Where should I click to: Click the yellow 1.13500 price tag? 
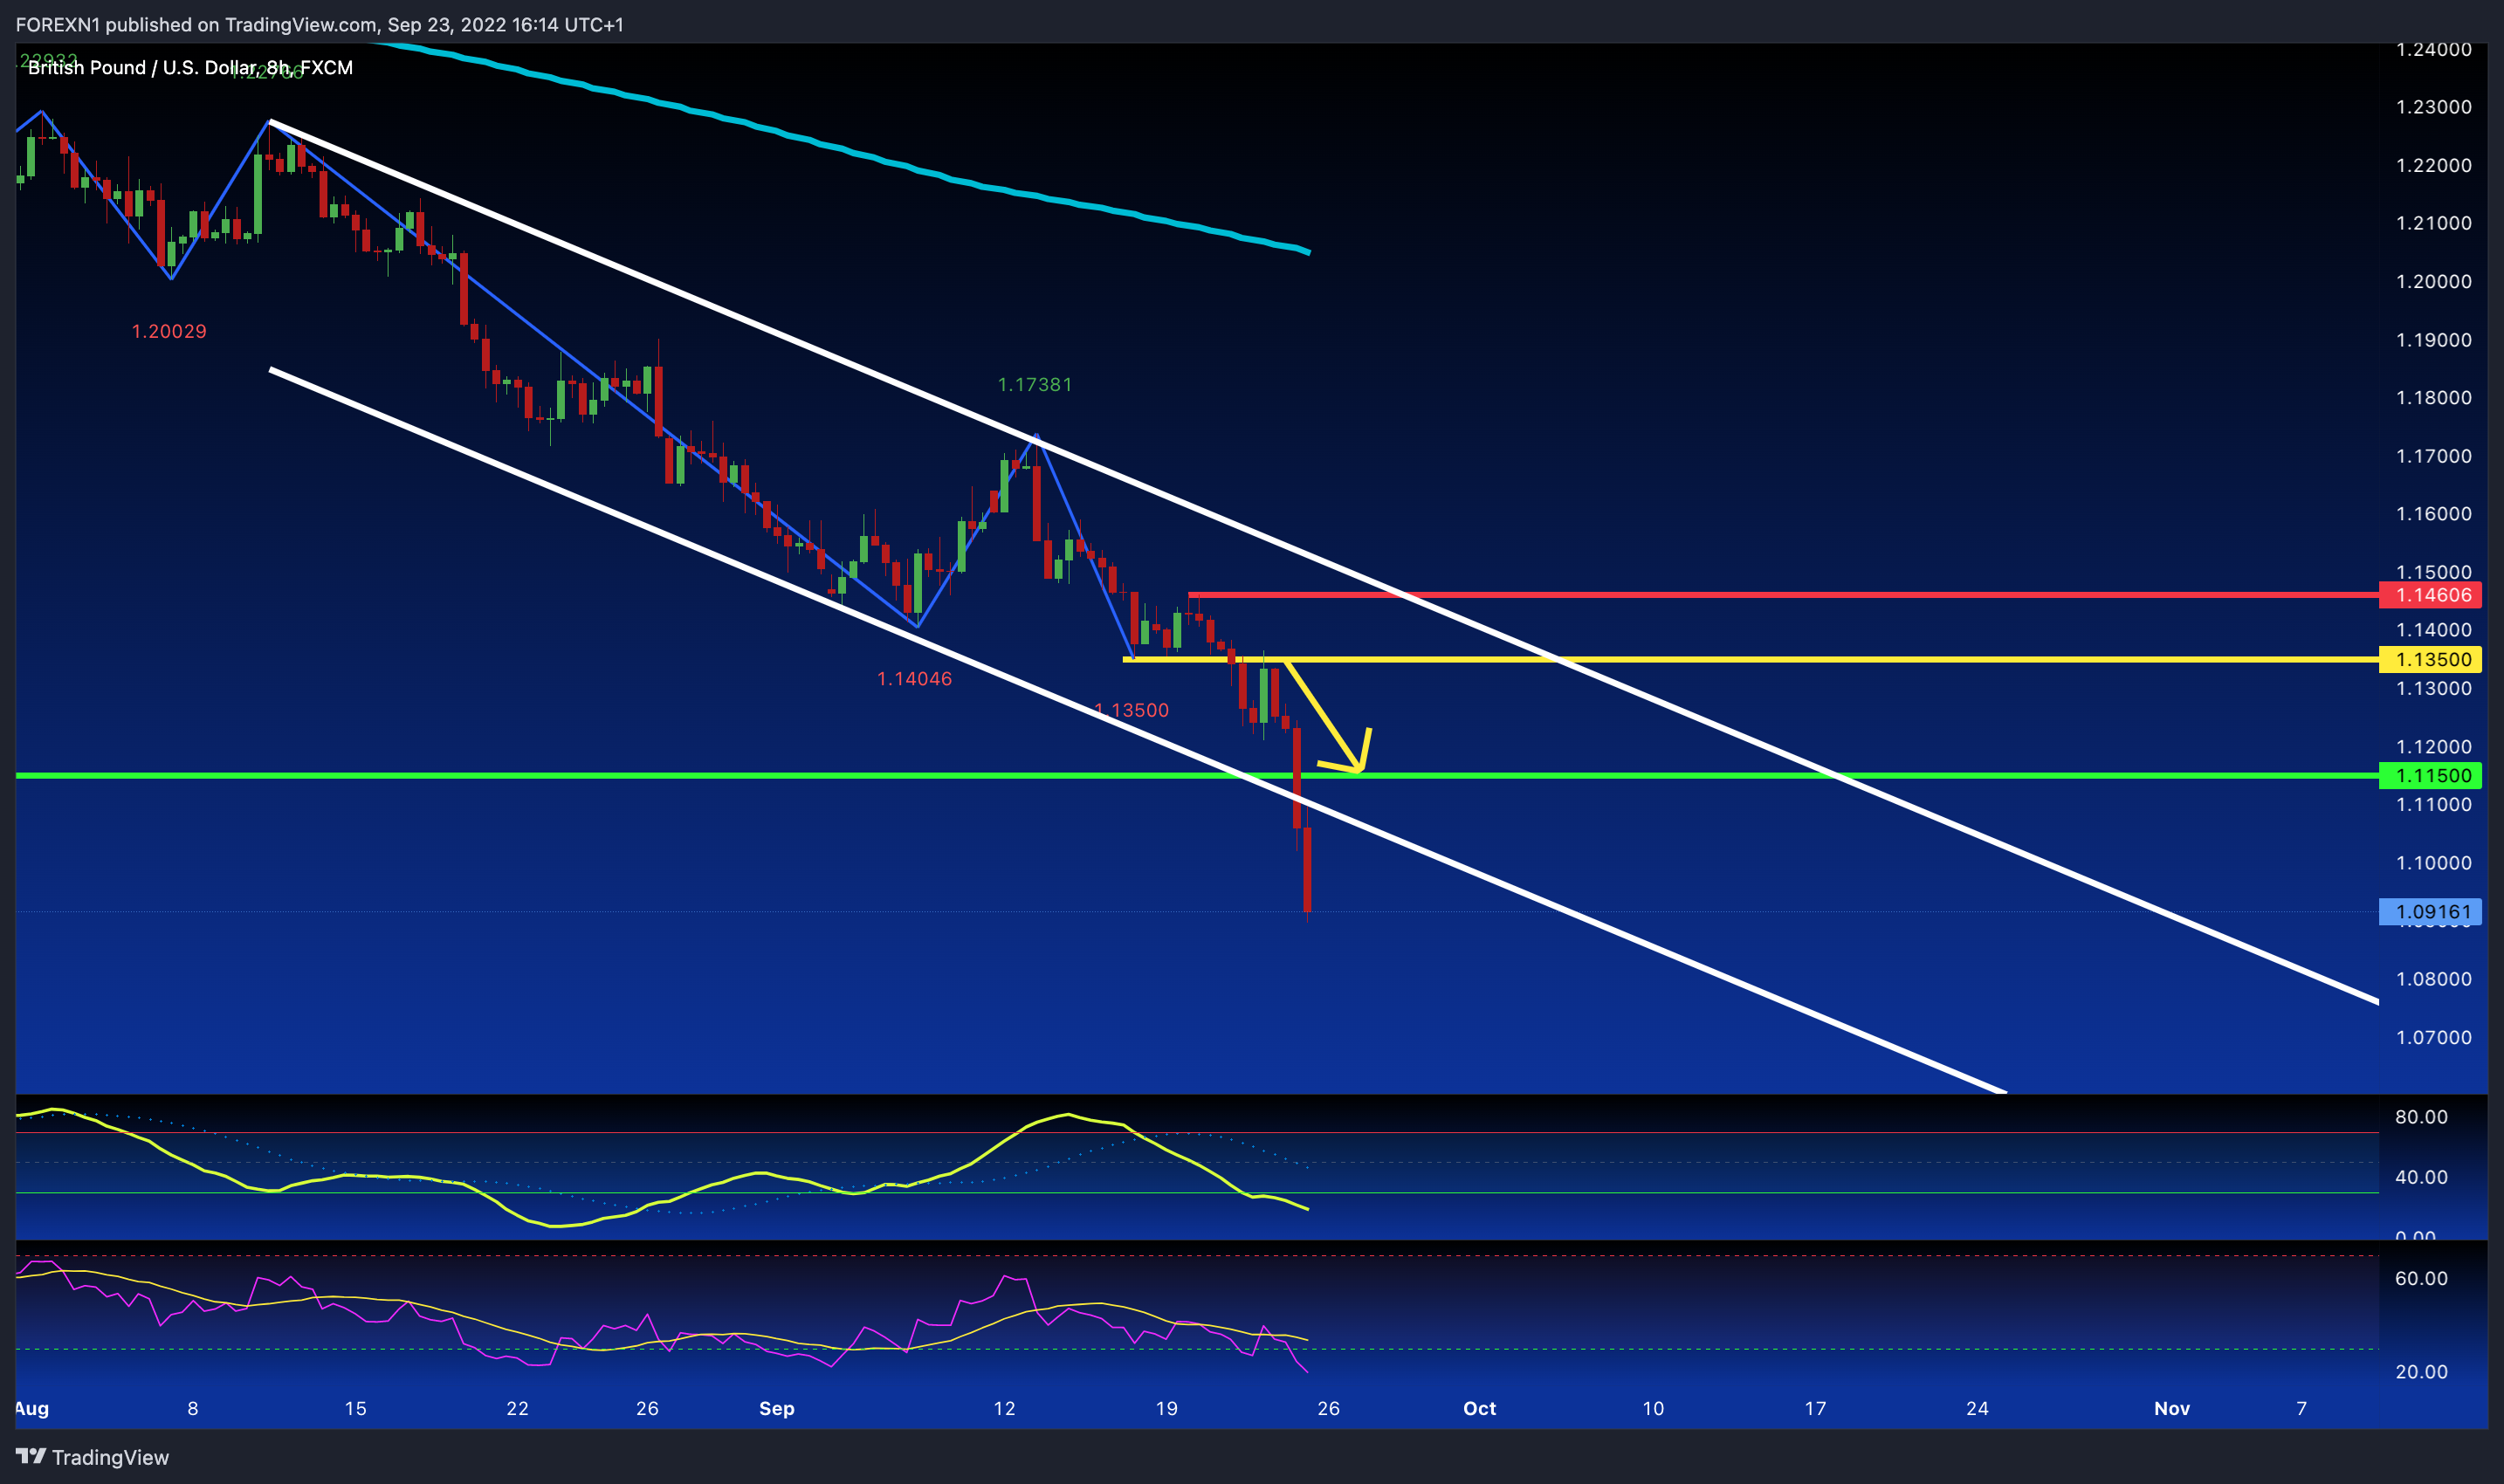point(2429,659)
